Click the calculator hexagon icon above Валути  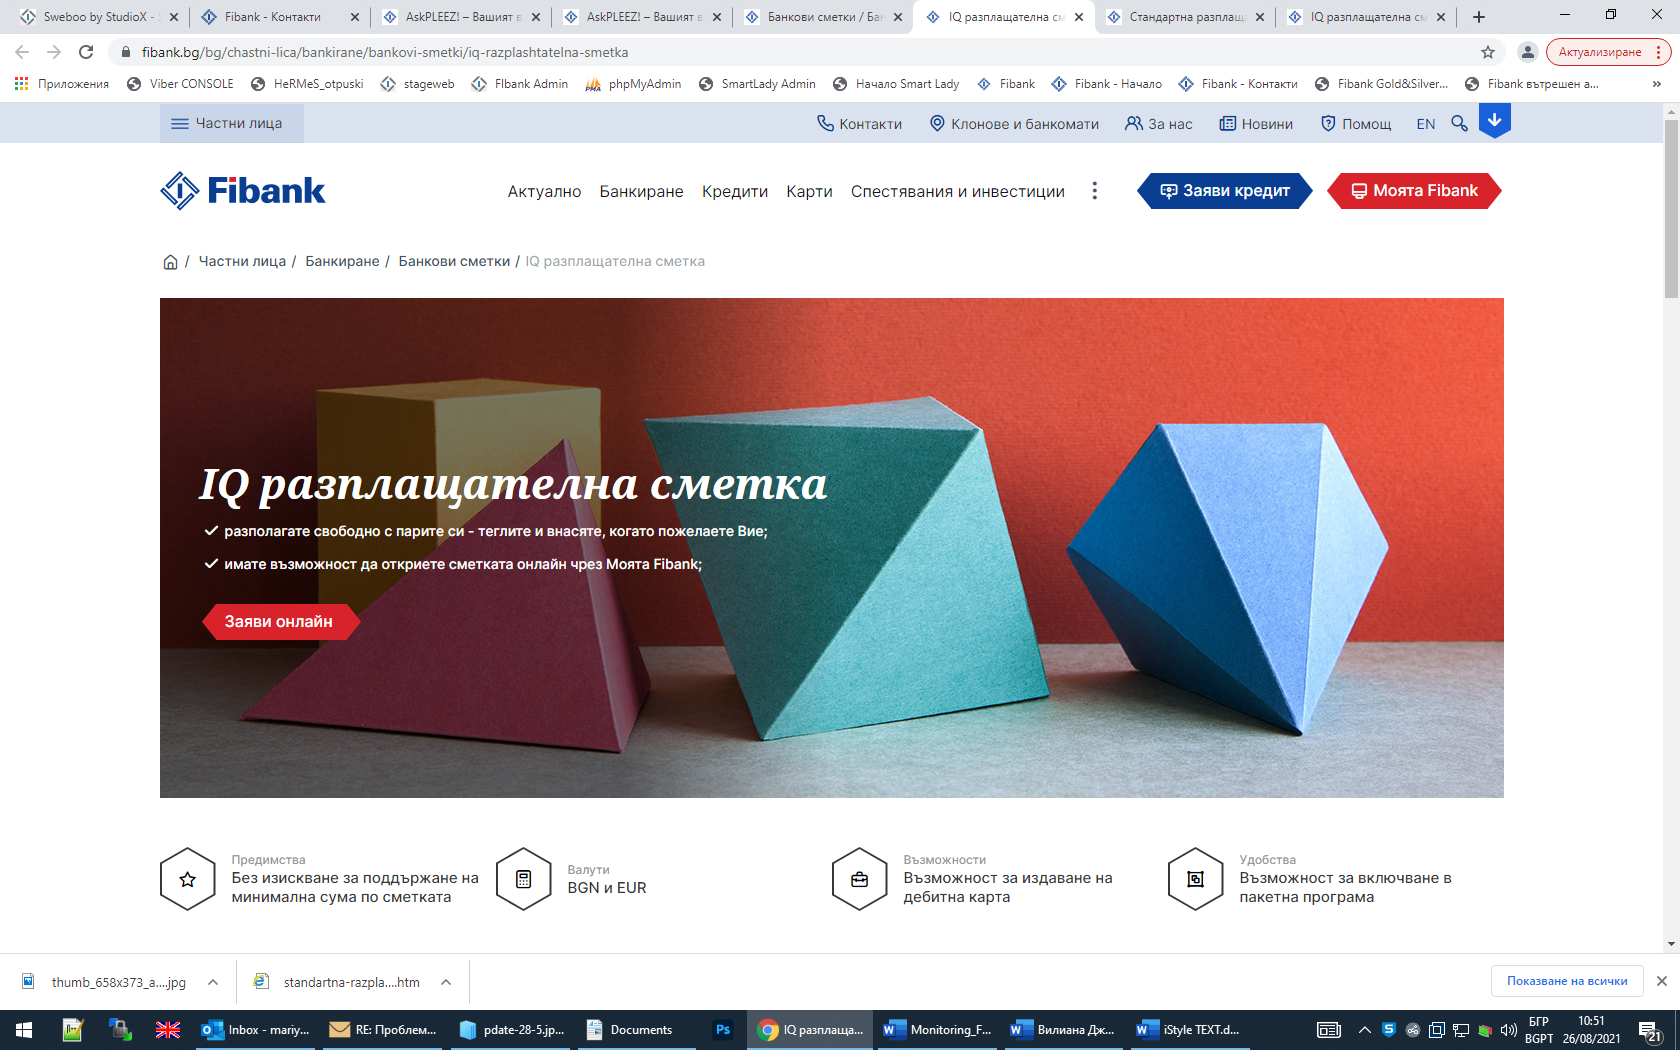pyautogui.click(x=524, y=879)
